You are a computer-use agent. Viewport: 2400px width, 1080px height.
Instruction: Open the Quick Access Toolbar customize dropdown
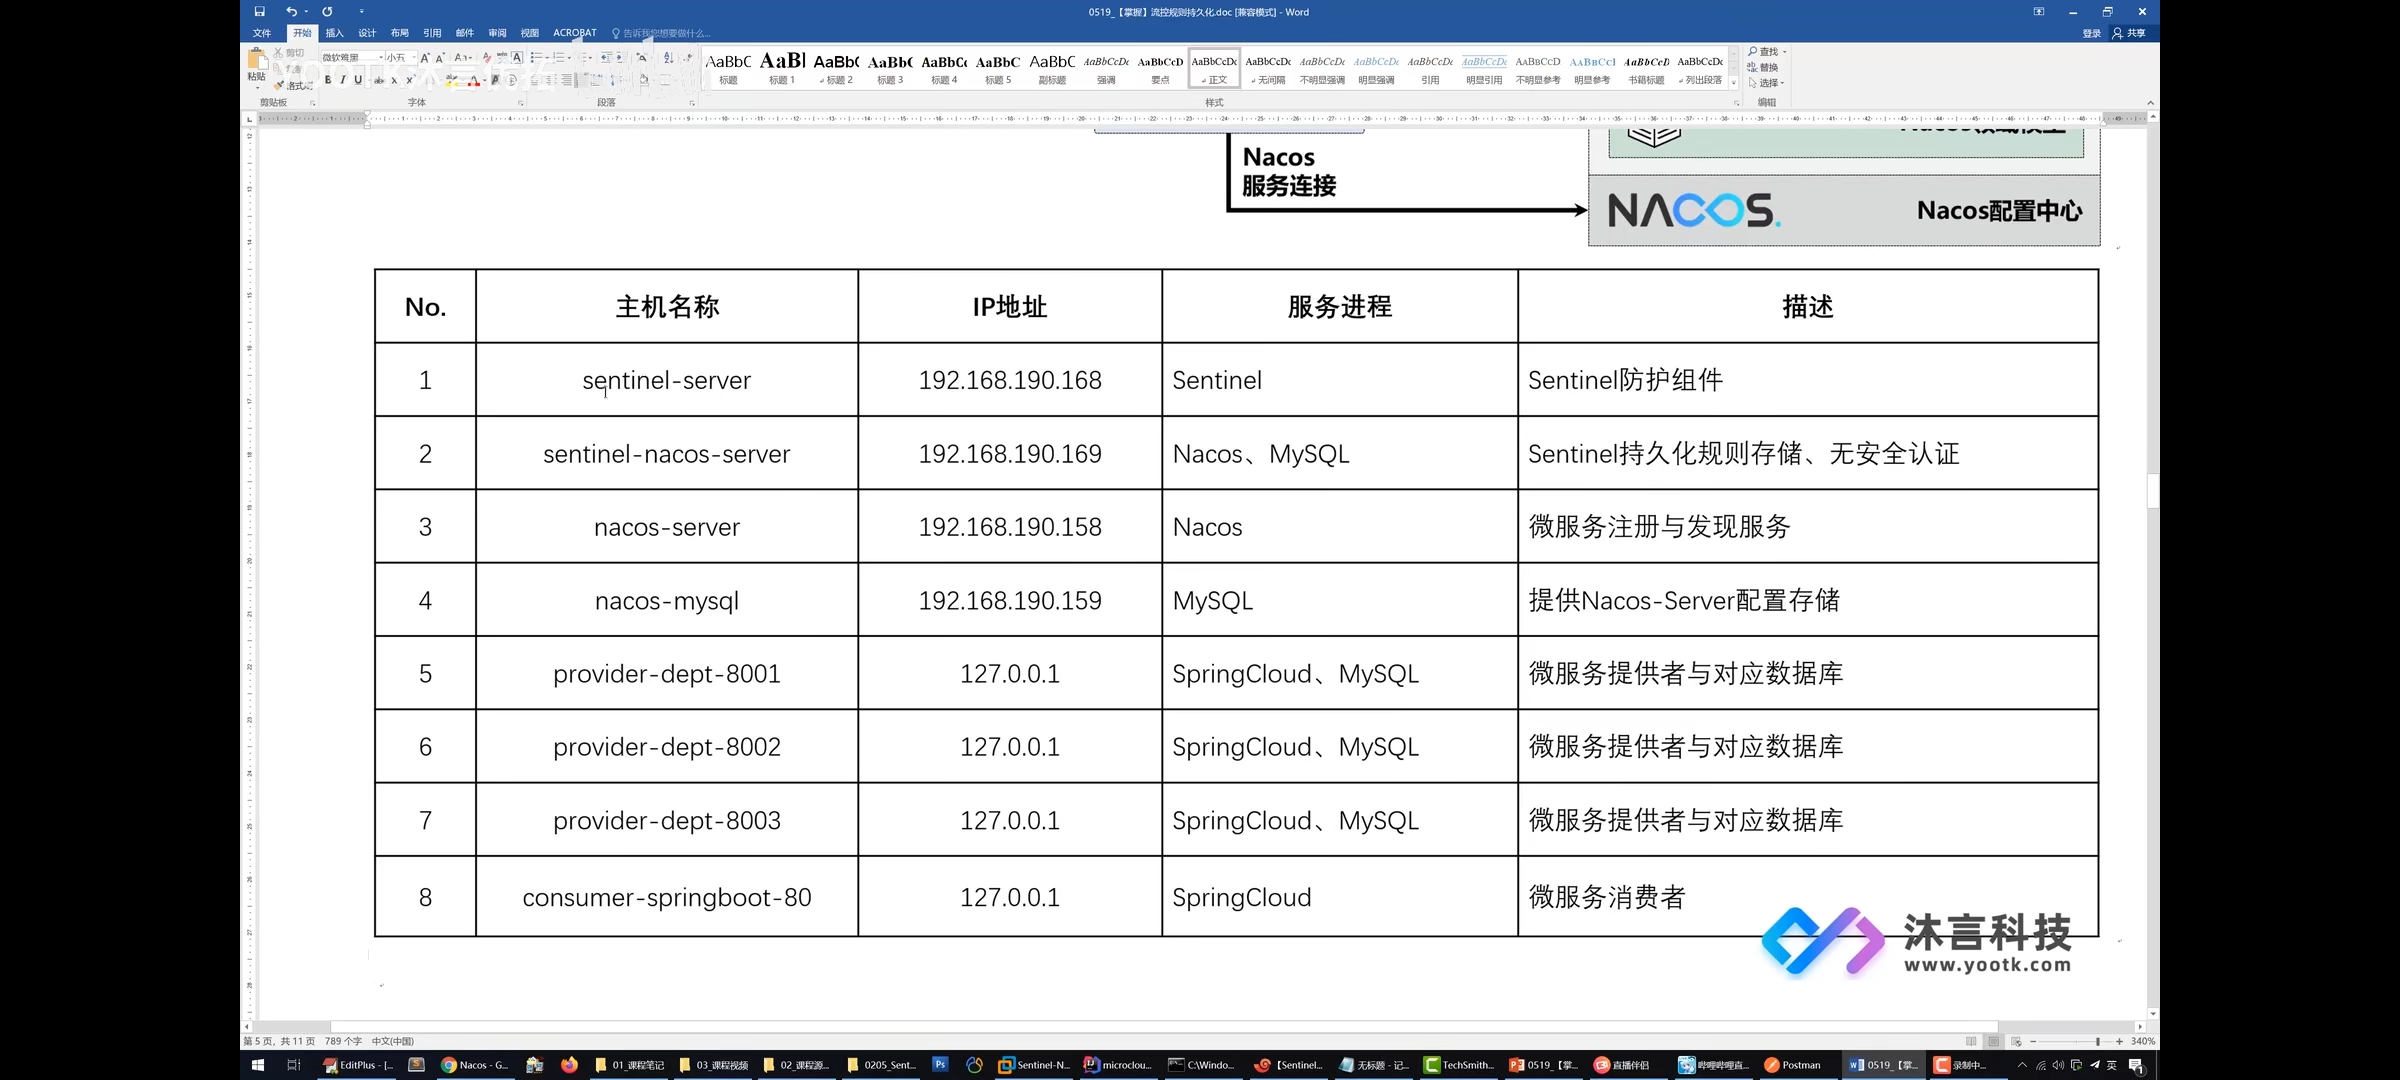click(x=362, y=12)
